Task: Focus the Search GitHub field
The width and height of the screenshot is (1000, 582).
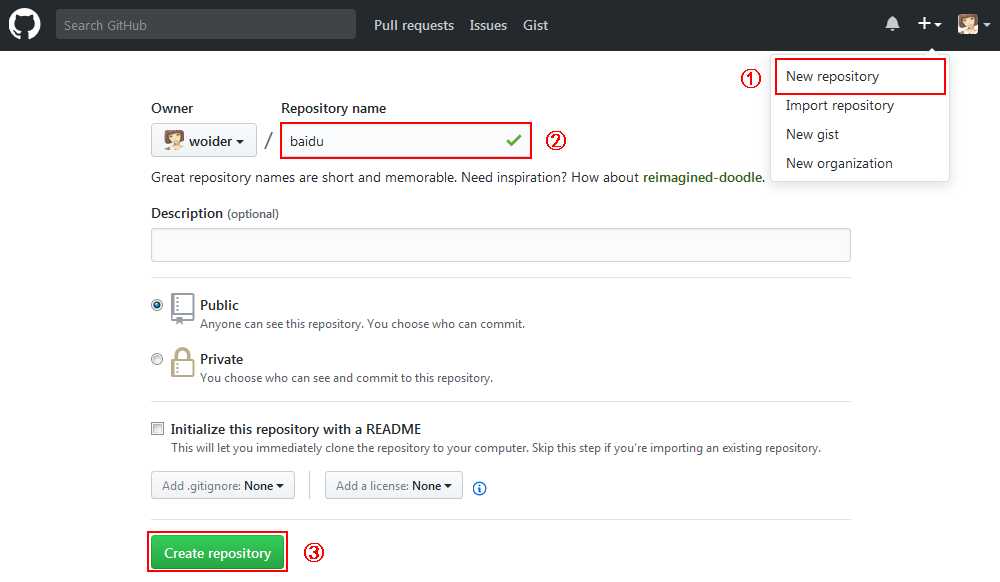Action: pyautogui.click(x=205, y=24)
